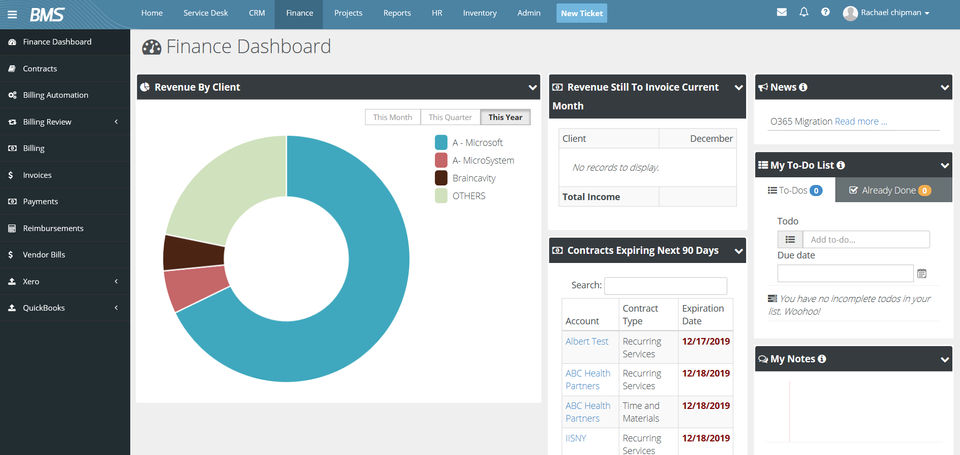Click the Contracts sidebar icon

click(12, 69)
